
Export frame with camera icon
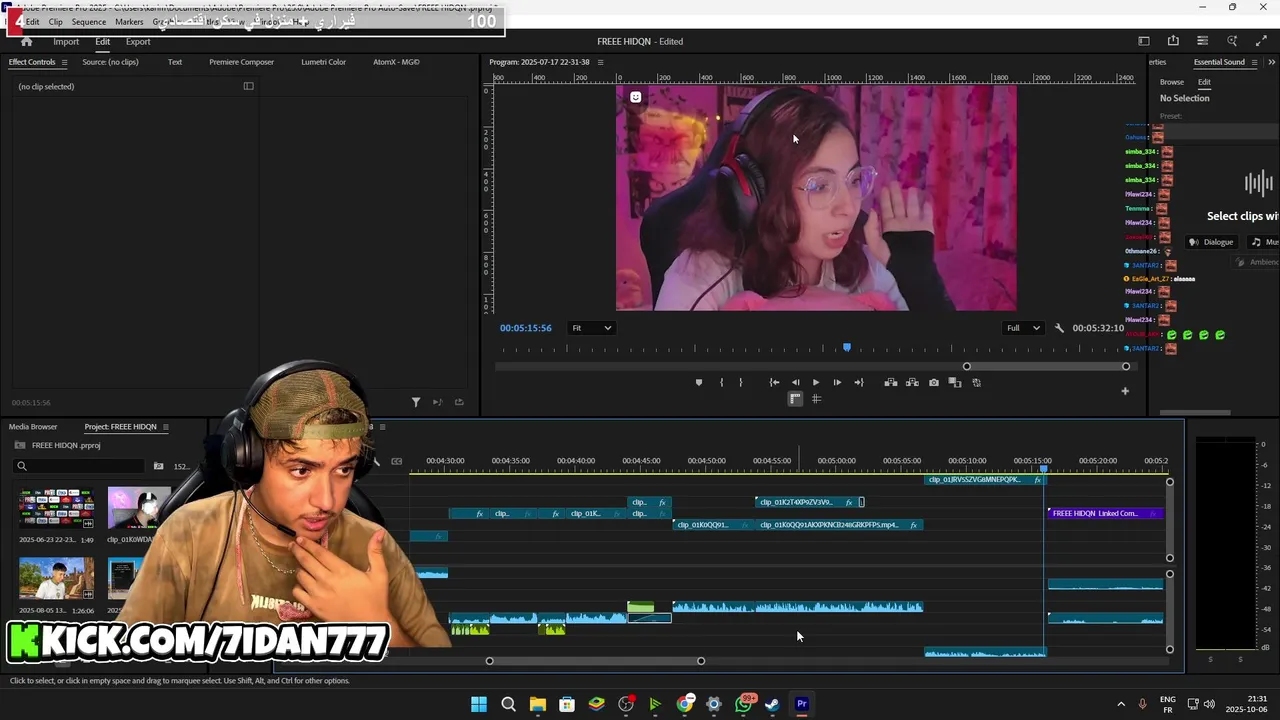point(934,382)
